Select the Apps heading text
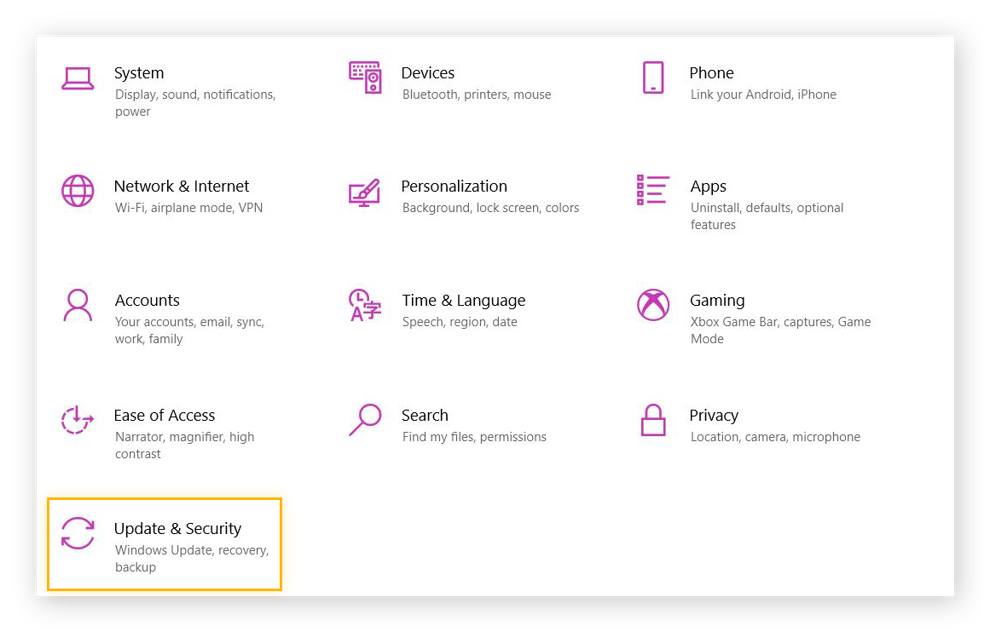990x632 pixels. pyautogui.click(x=708, y=186)
